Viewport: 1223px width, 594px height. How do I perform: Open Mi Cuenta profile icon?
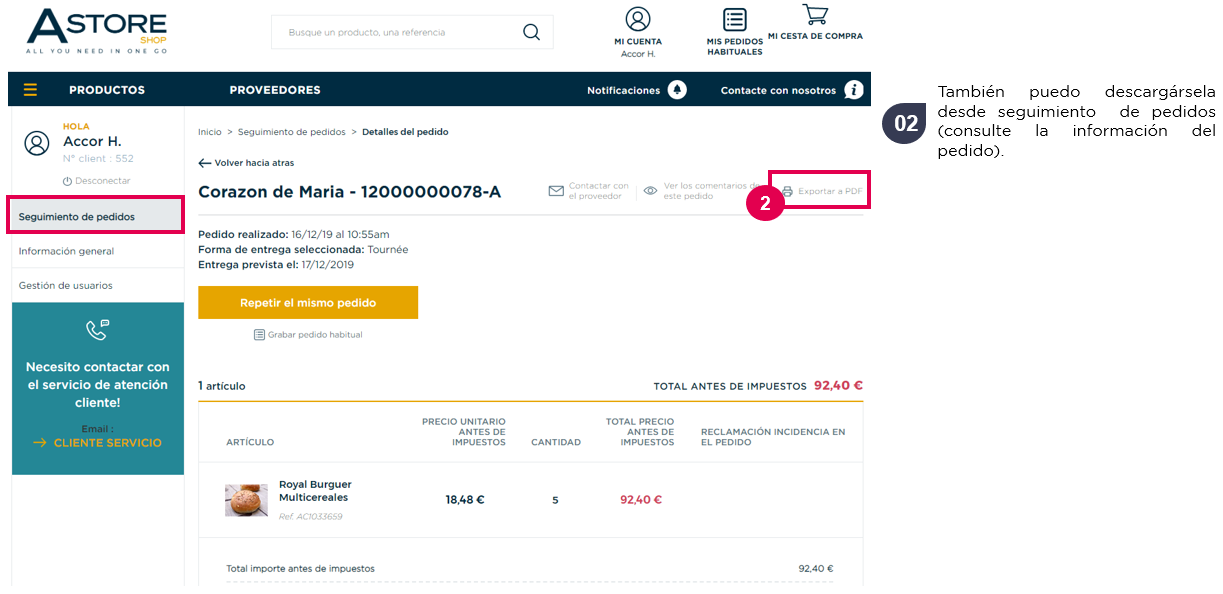638,19
